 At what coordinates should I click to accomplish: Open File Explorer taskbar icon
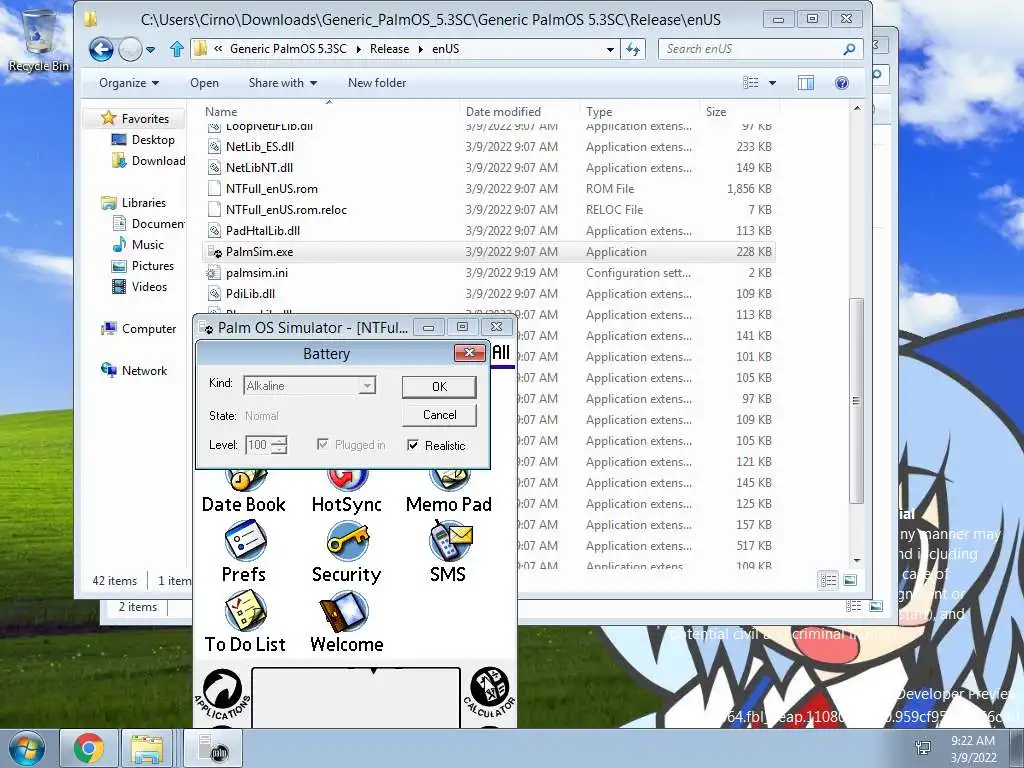pos(147,748)
